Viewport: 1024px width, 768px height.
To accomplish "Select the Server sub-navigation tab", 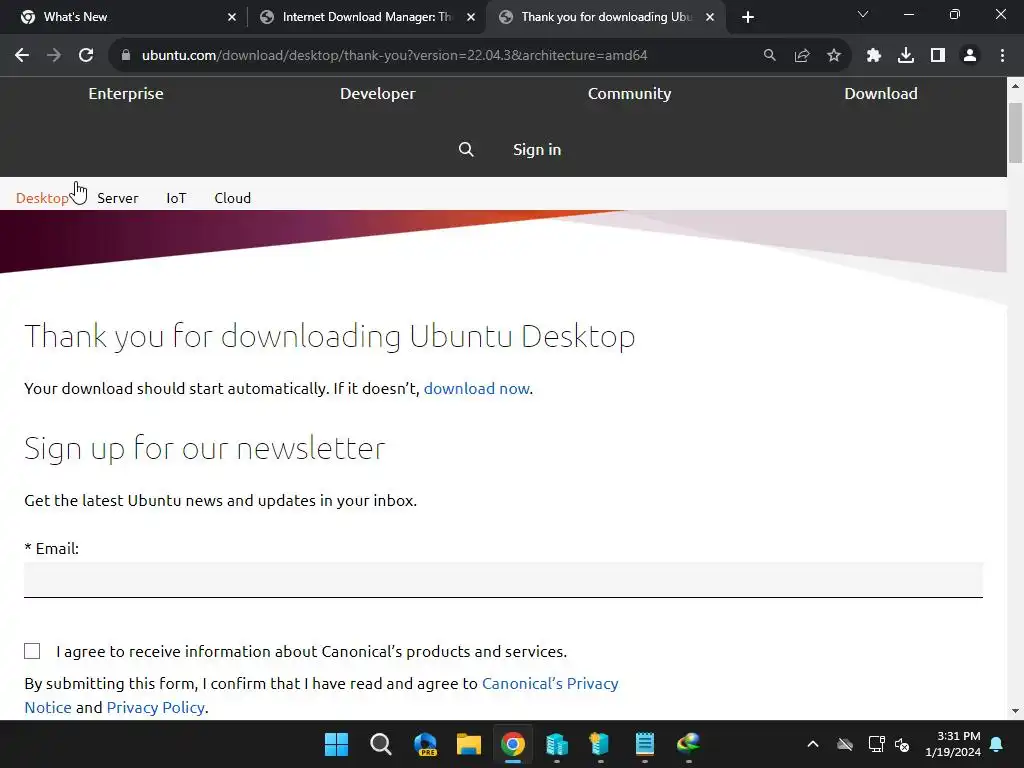I will click(118, 198).
